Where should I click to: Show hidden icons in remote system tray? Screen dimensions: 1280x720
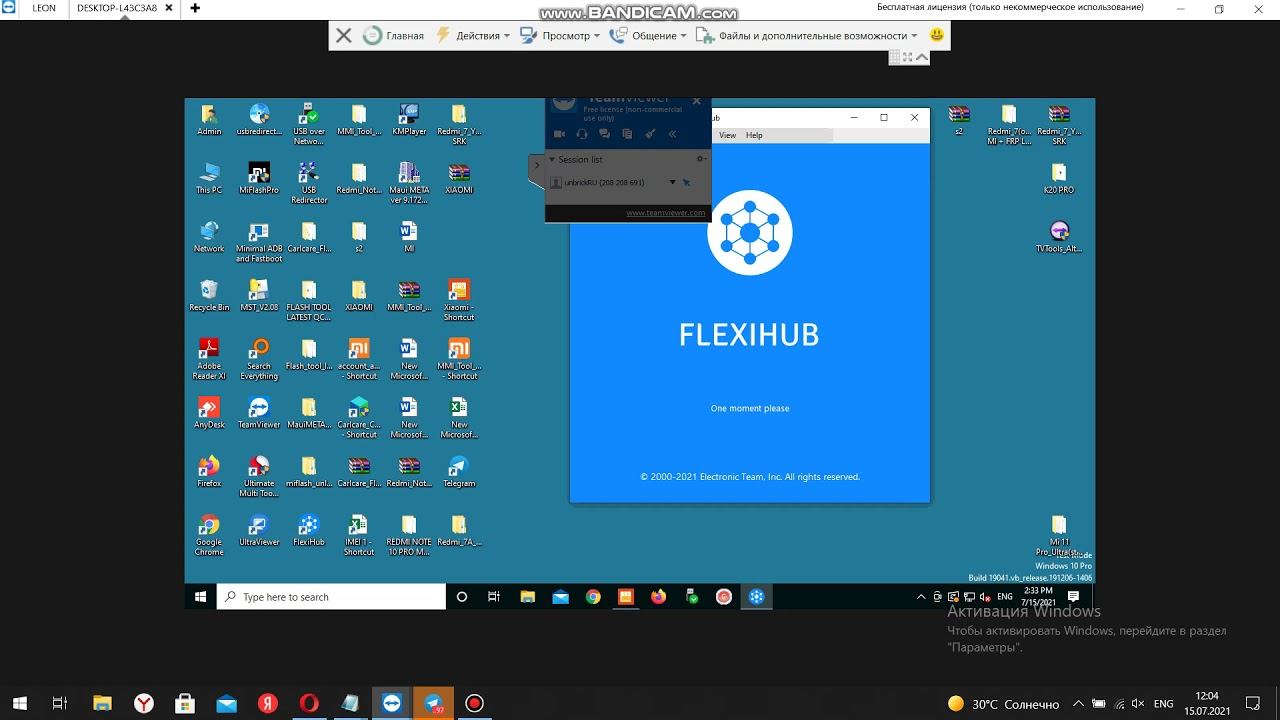click(921, 597)
